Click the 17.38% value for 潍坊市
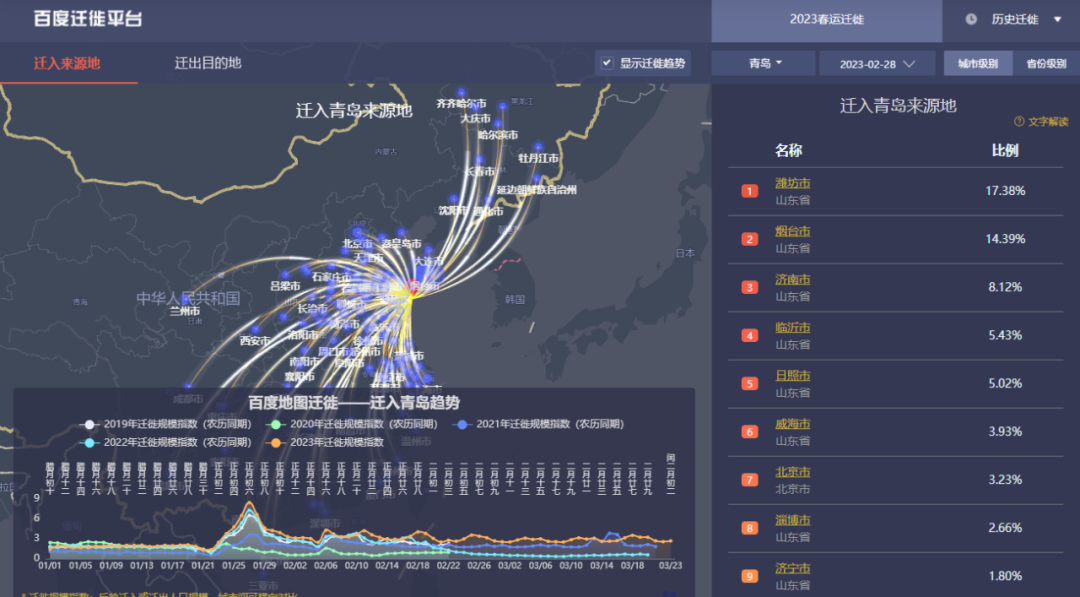This screenshot has width=1080, height=597. click(1005, 191)
